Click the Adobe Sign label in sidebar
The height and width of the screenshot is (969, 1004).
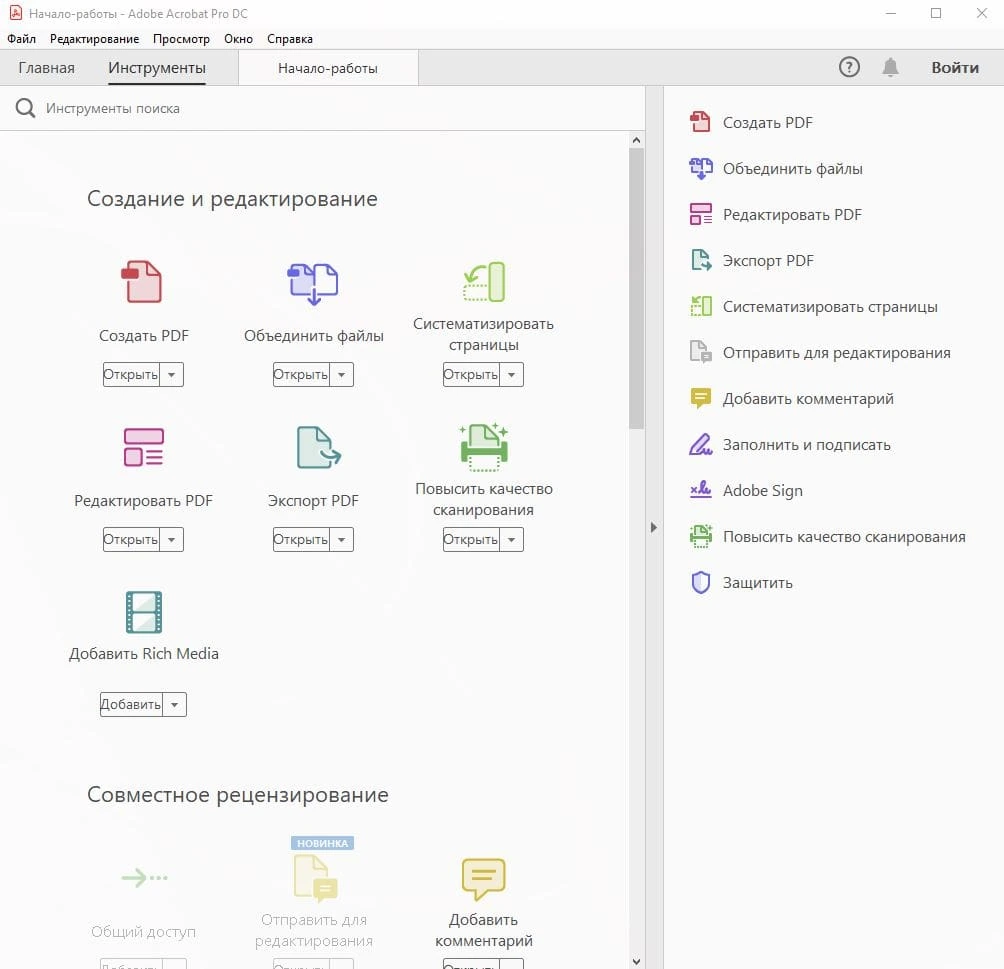click(x=763, y=491)
